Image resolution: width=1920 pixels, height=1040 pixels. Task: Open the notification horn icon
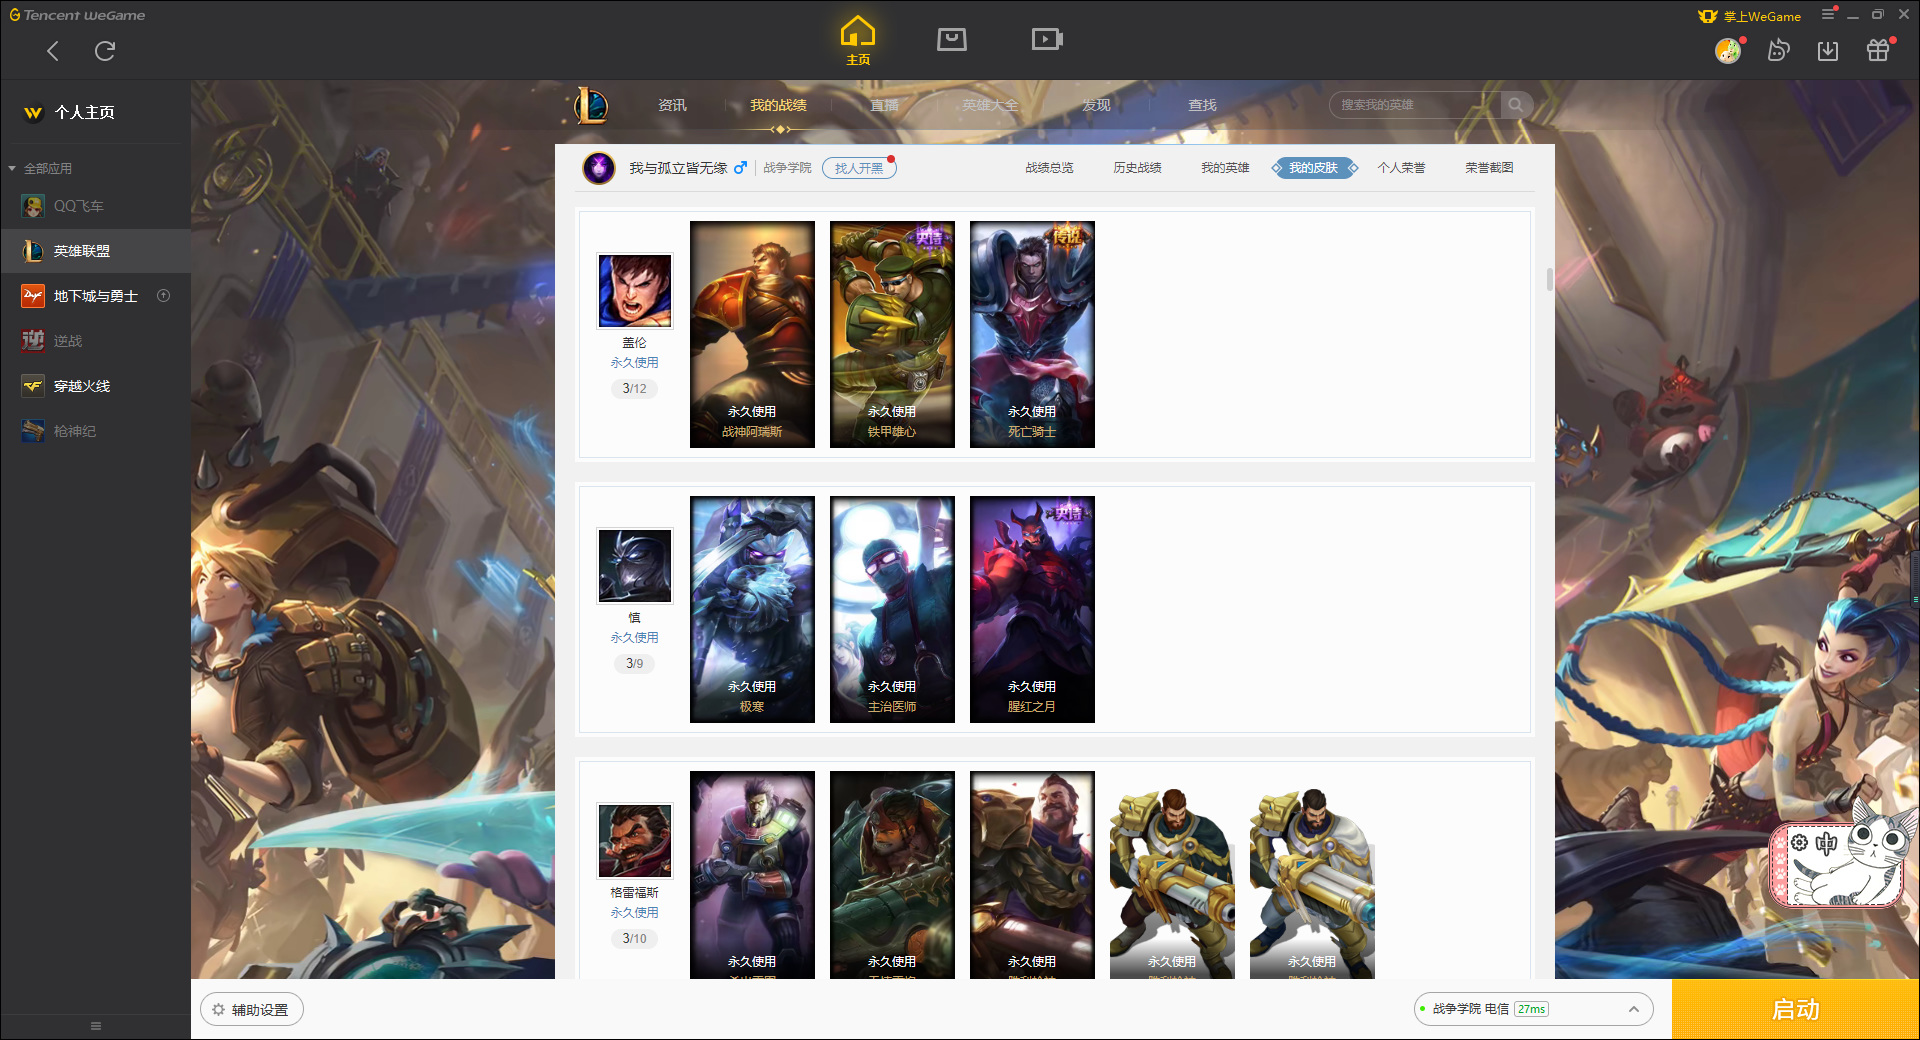coord(1778,50)
